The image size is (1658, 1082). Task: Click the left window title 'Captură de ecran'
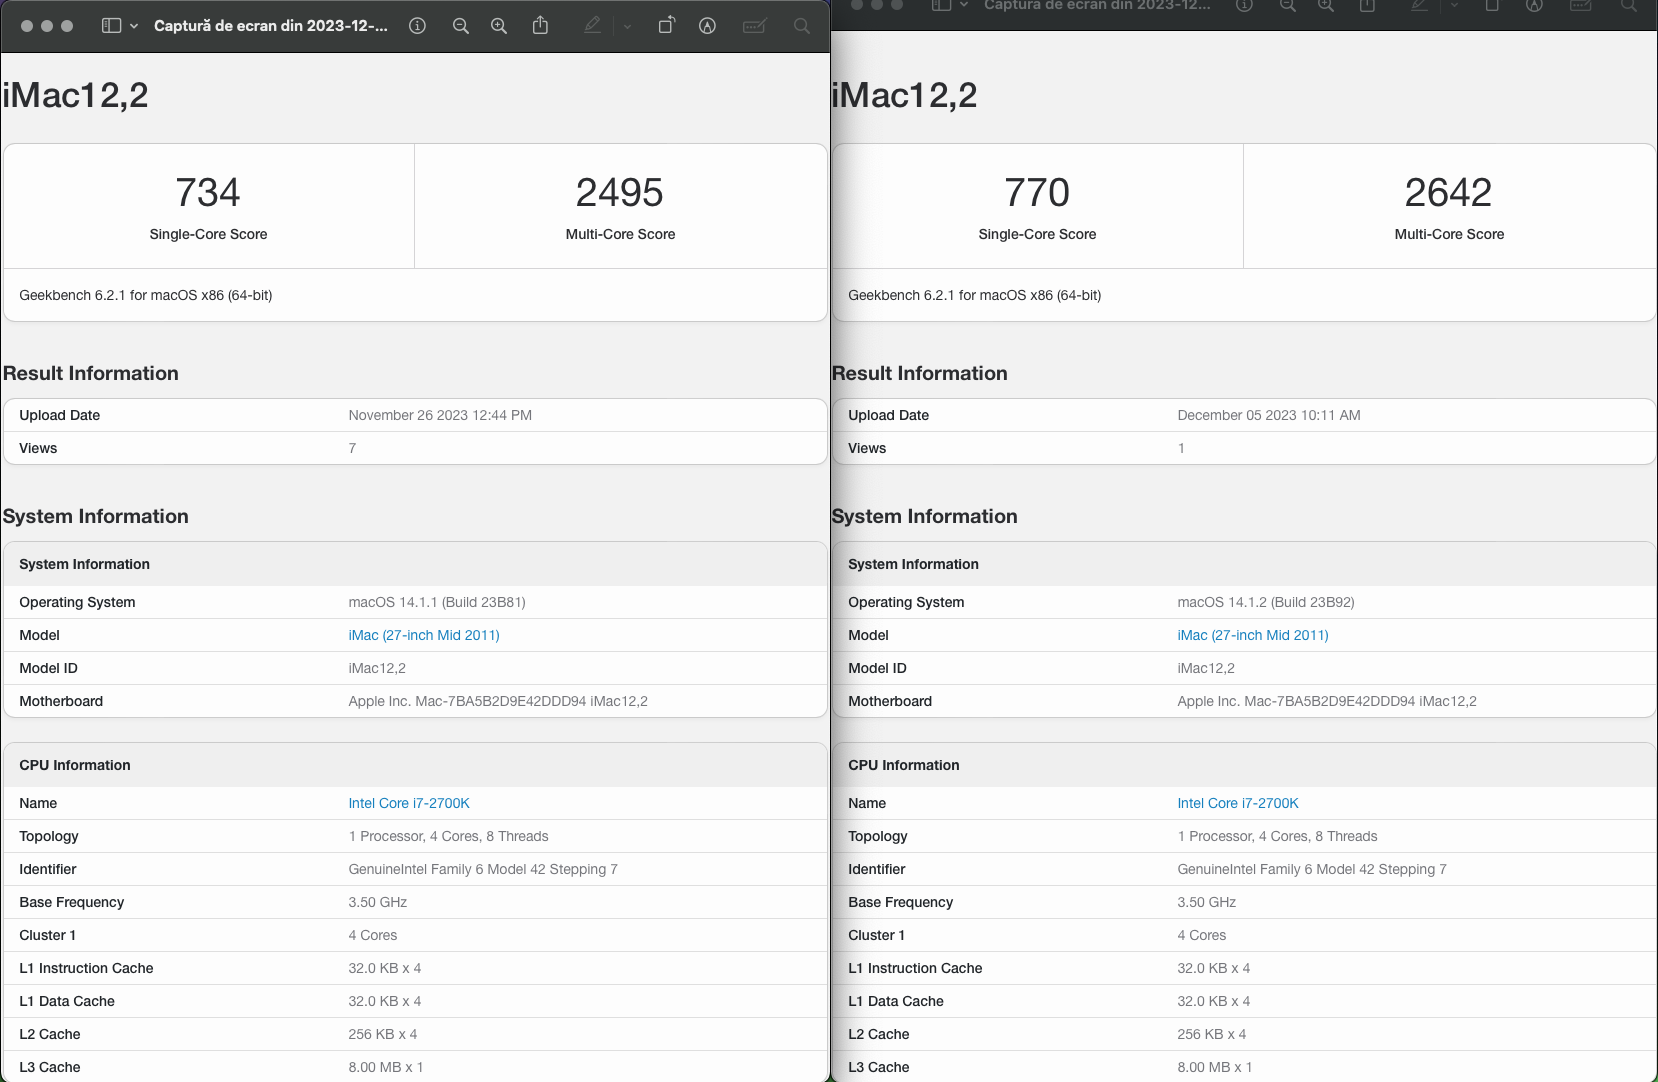point(270,26)
